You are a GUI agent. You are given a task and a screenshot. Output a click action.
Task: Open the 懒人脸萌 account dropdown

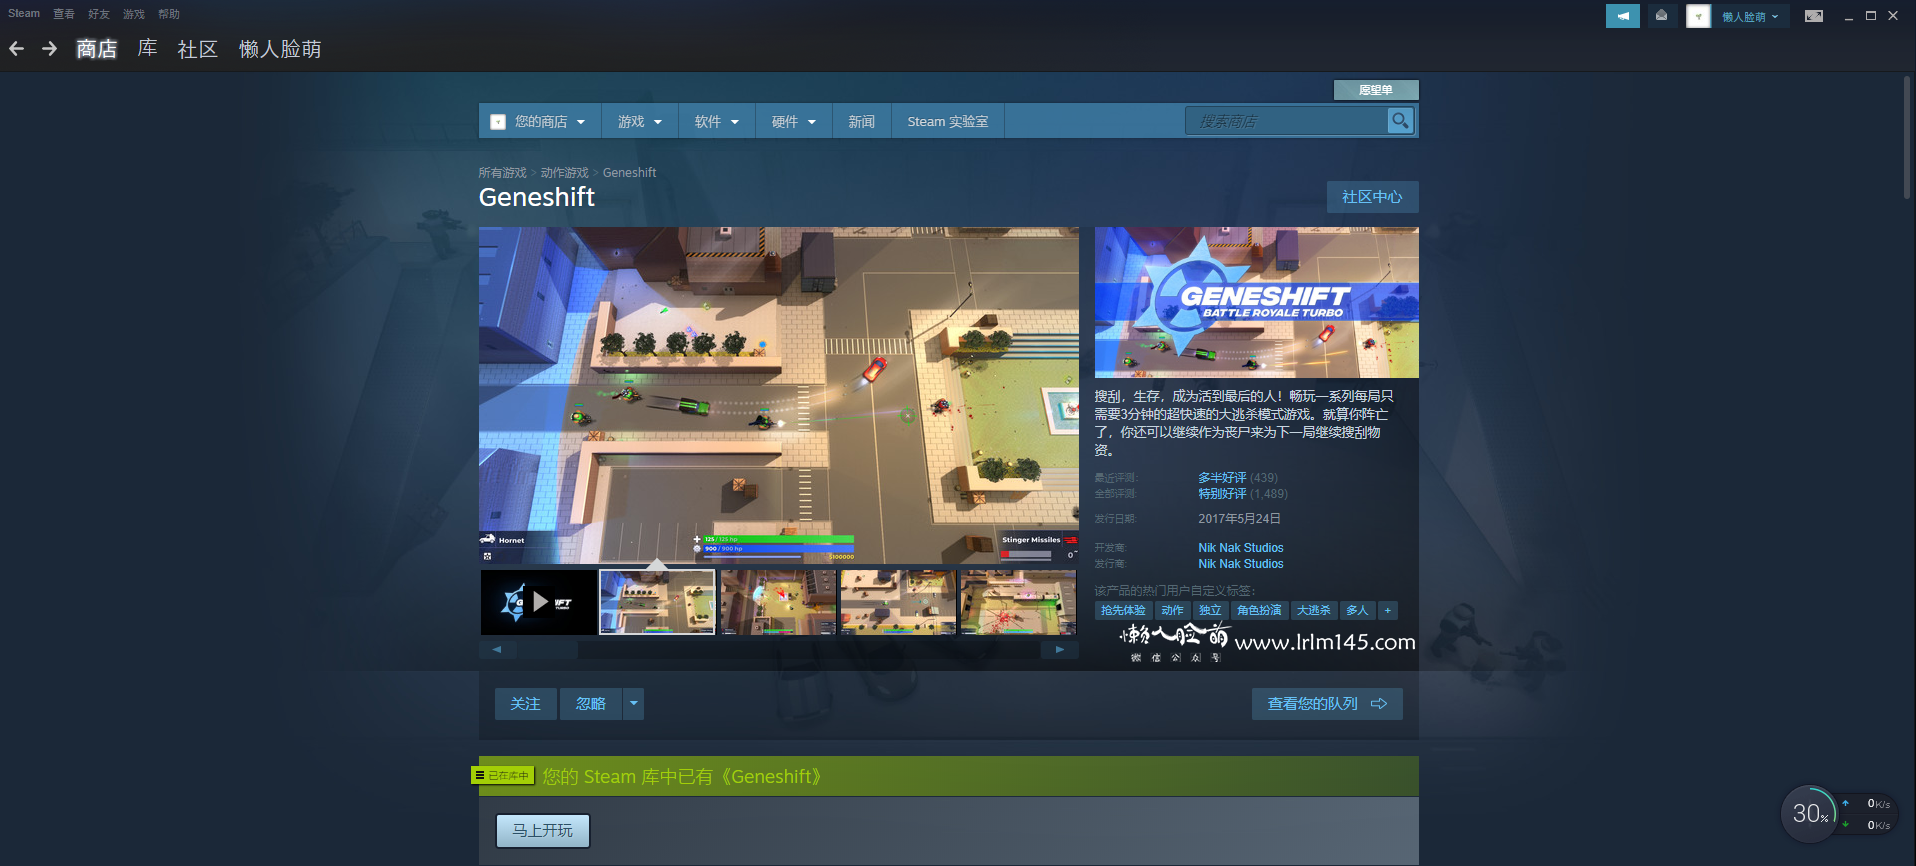[x=1750, y=16]
